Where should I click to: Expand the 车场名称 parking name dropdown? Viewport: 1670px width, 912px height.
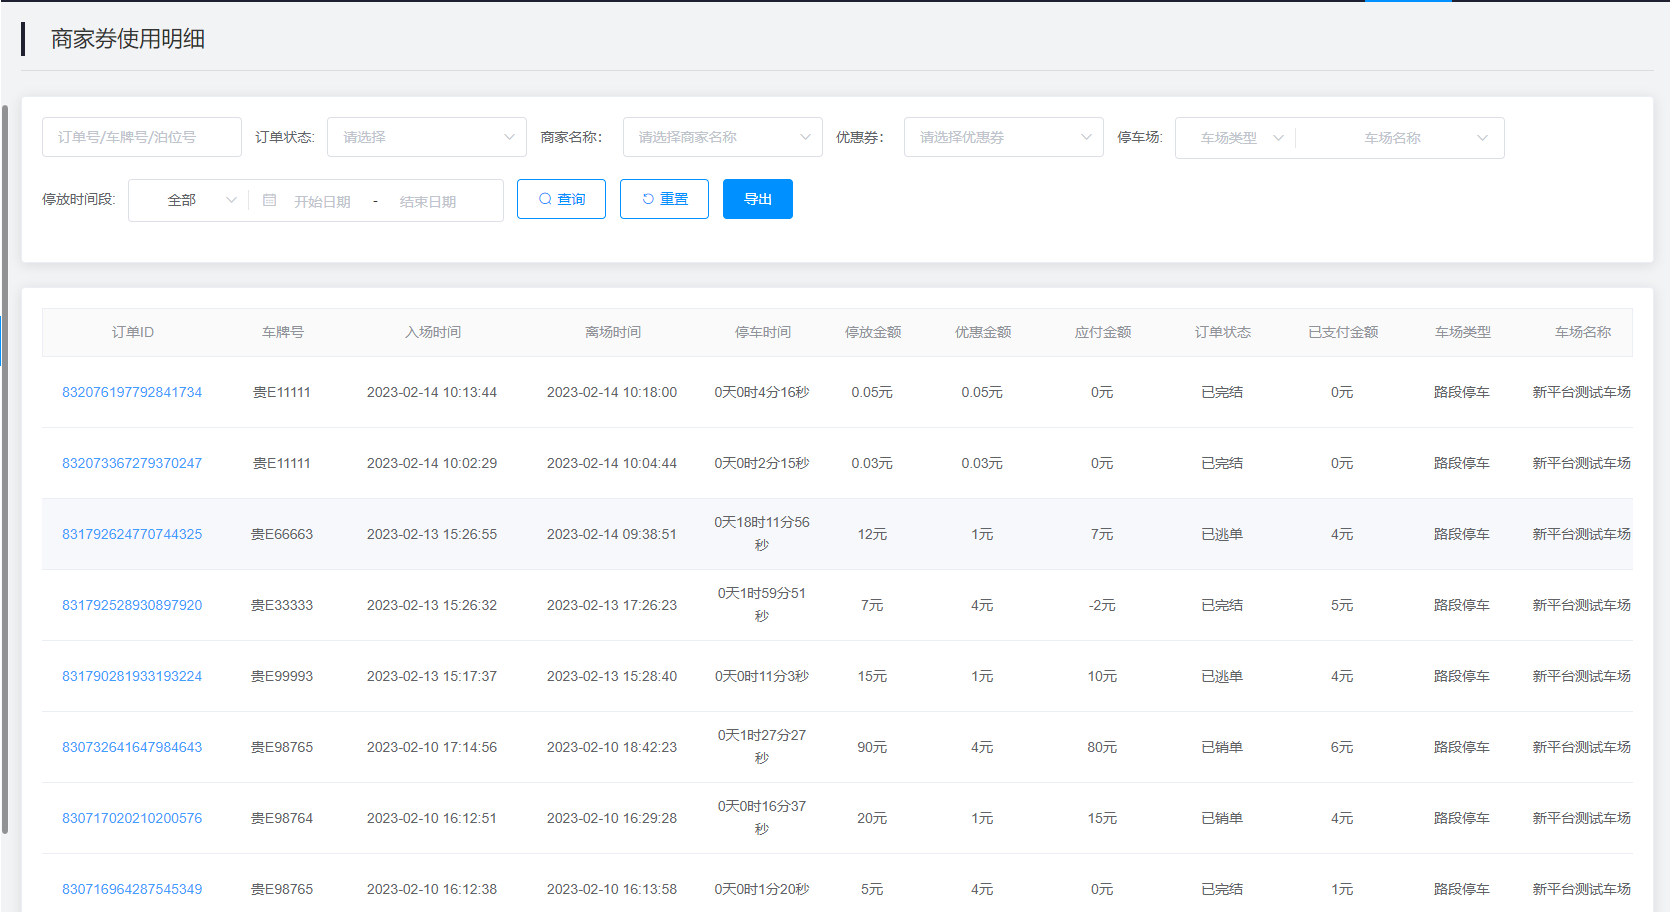coord(1400,138)
